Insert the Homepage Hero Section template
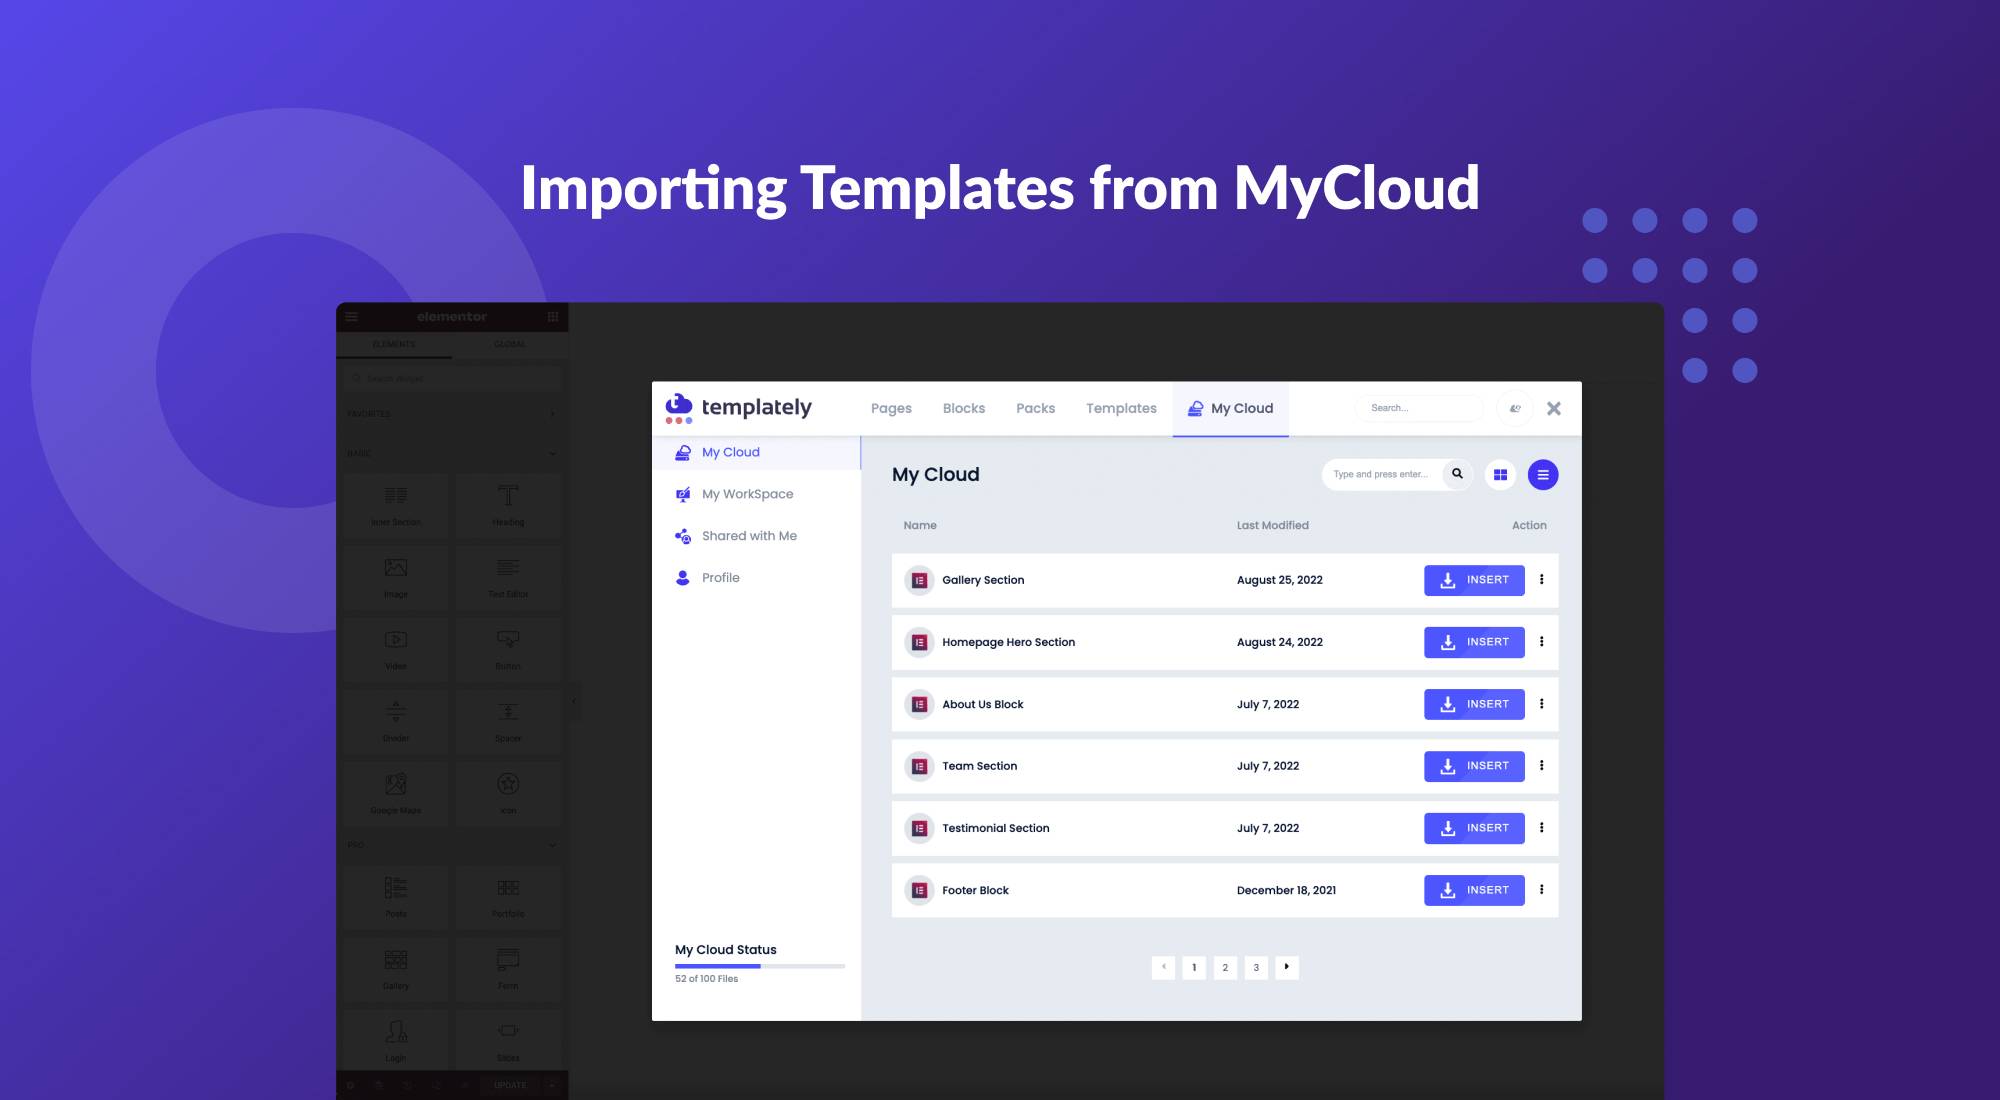 (x=1473, y=642)
